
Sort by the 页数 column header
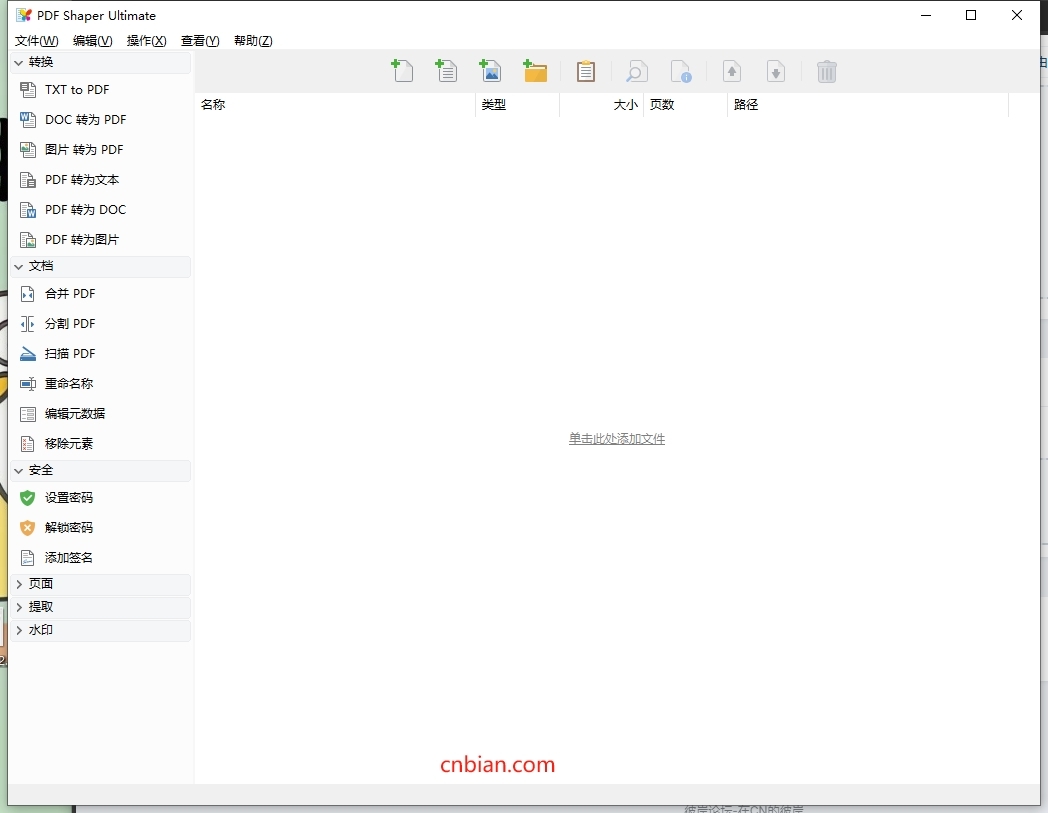tap(685, 105)
